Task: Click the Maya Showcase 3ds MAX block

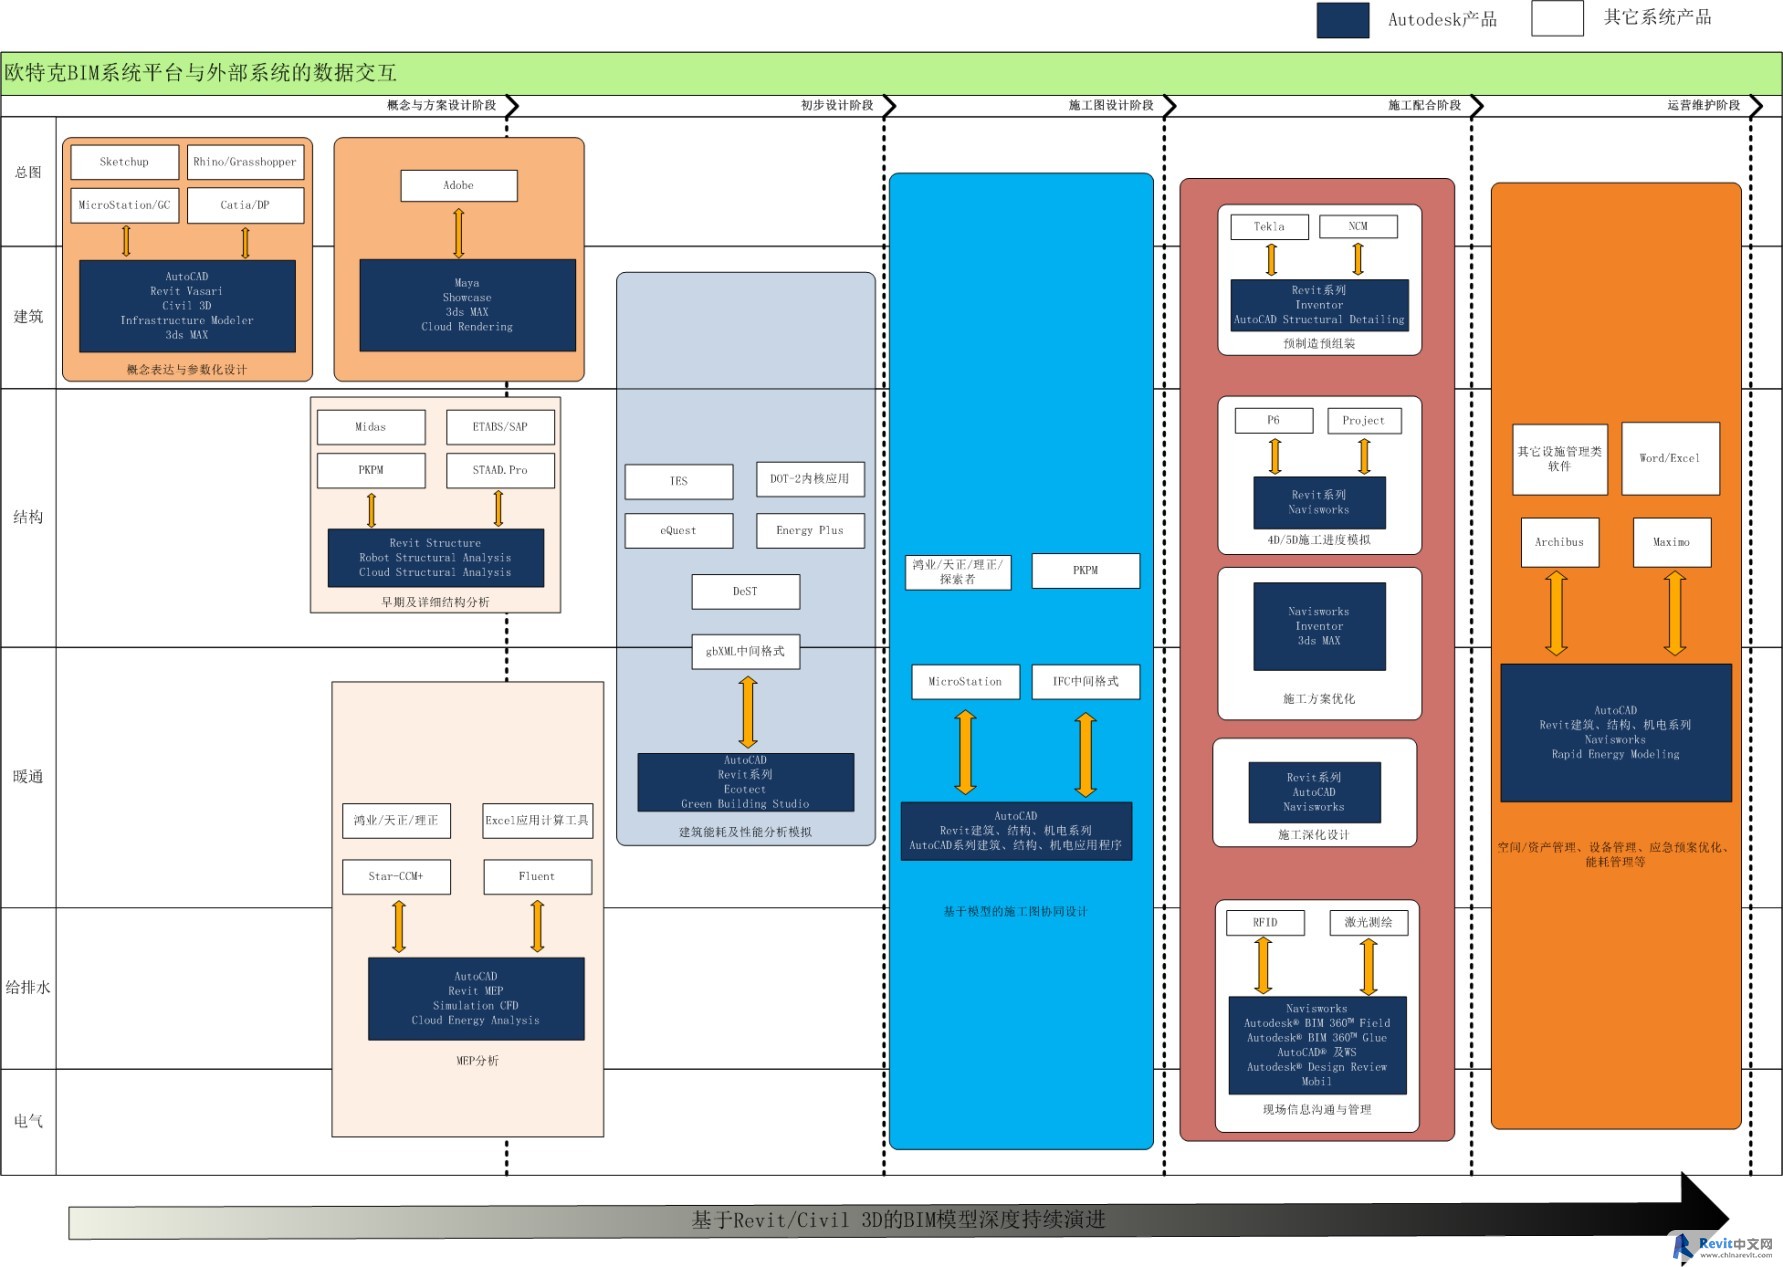Action: [x=467, y=305]
